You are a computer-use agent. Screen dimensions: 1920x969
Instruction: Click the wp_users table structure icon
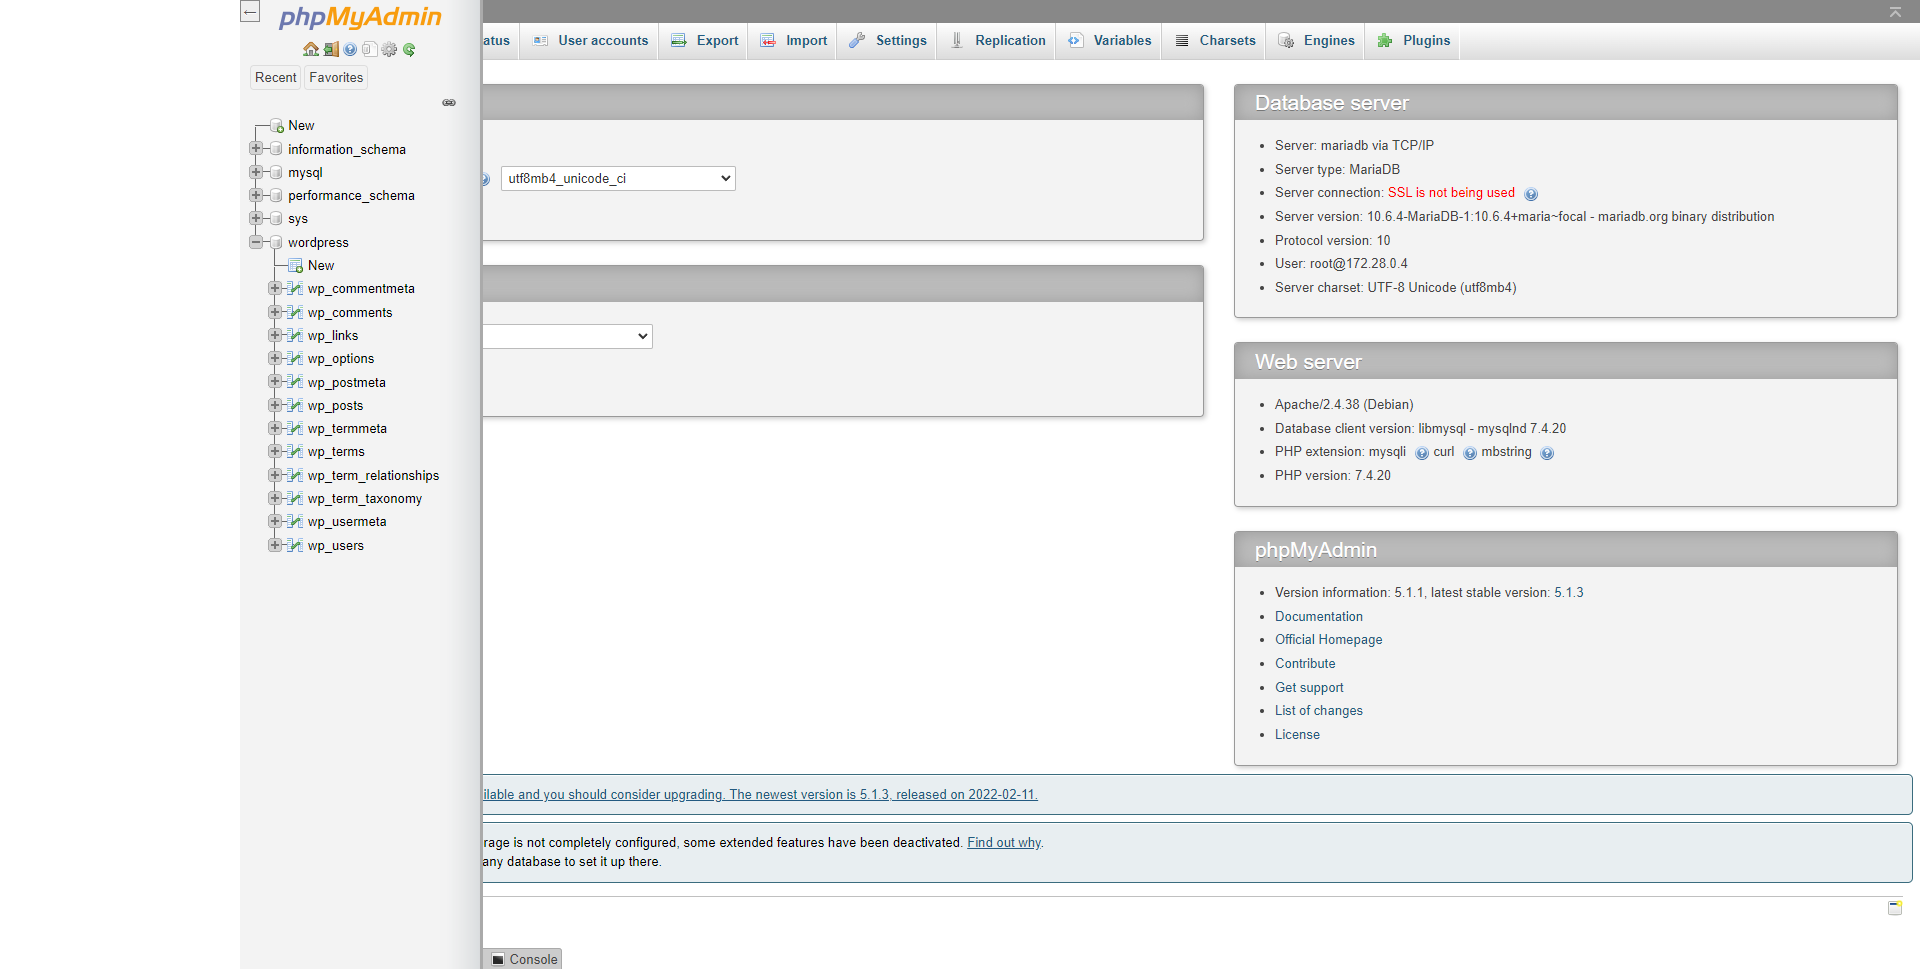coord(295,545)
